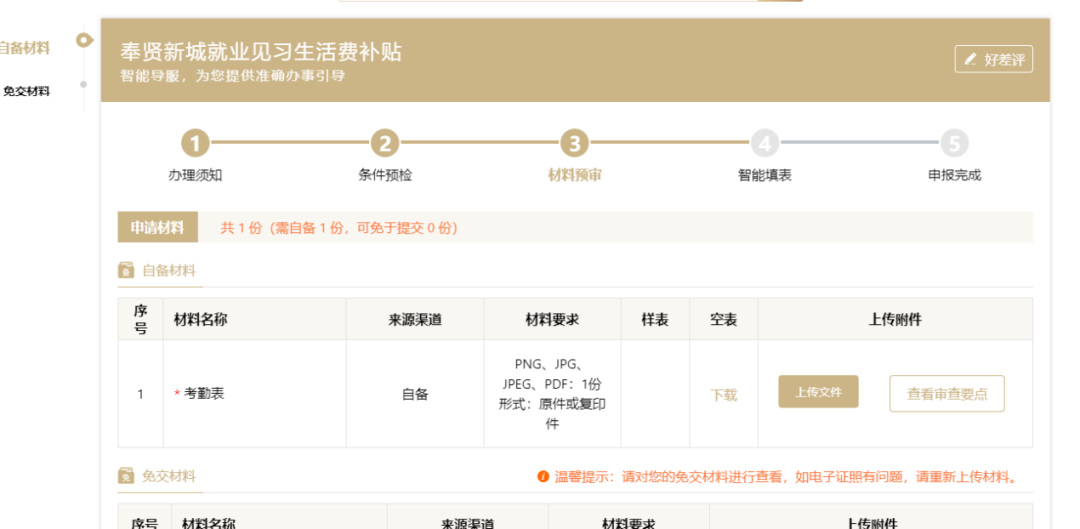
Task: Click the 自备 source channel cell
Action: (415, 394)
